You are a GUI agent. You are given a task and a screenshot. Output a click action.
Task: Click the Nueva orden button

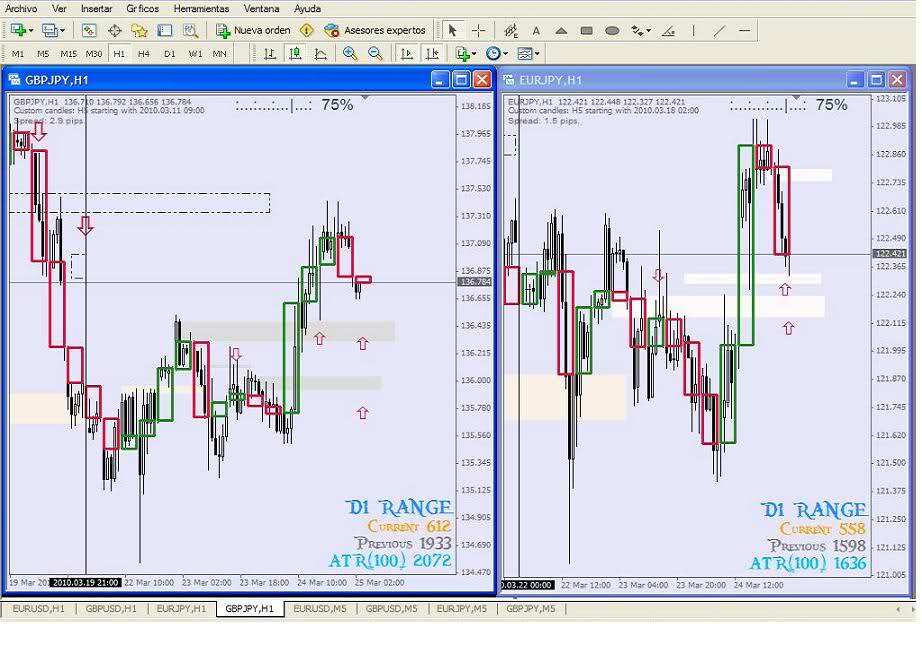(253, 31)
